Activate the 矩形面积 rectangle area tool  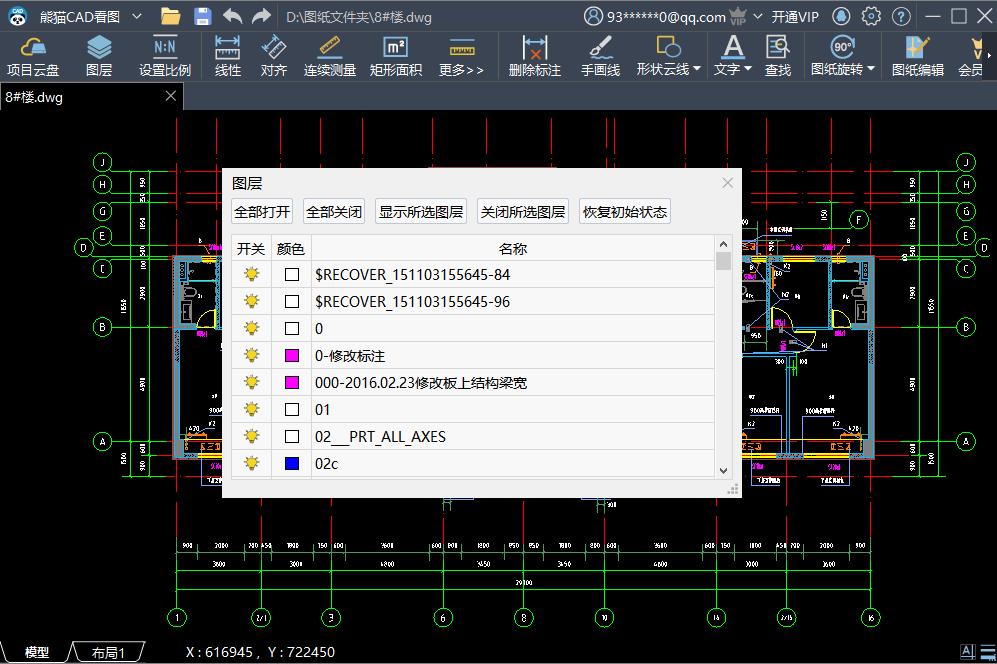point(396,54)
